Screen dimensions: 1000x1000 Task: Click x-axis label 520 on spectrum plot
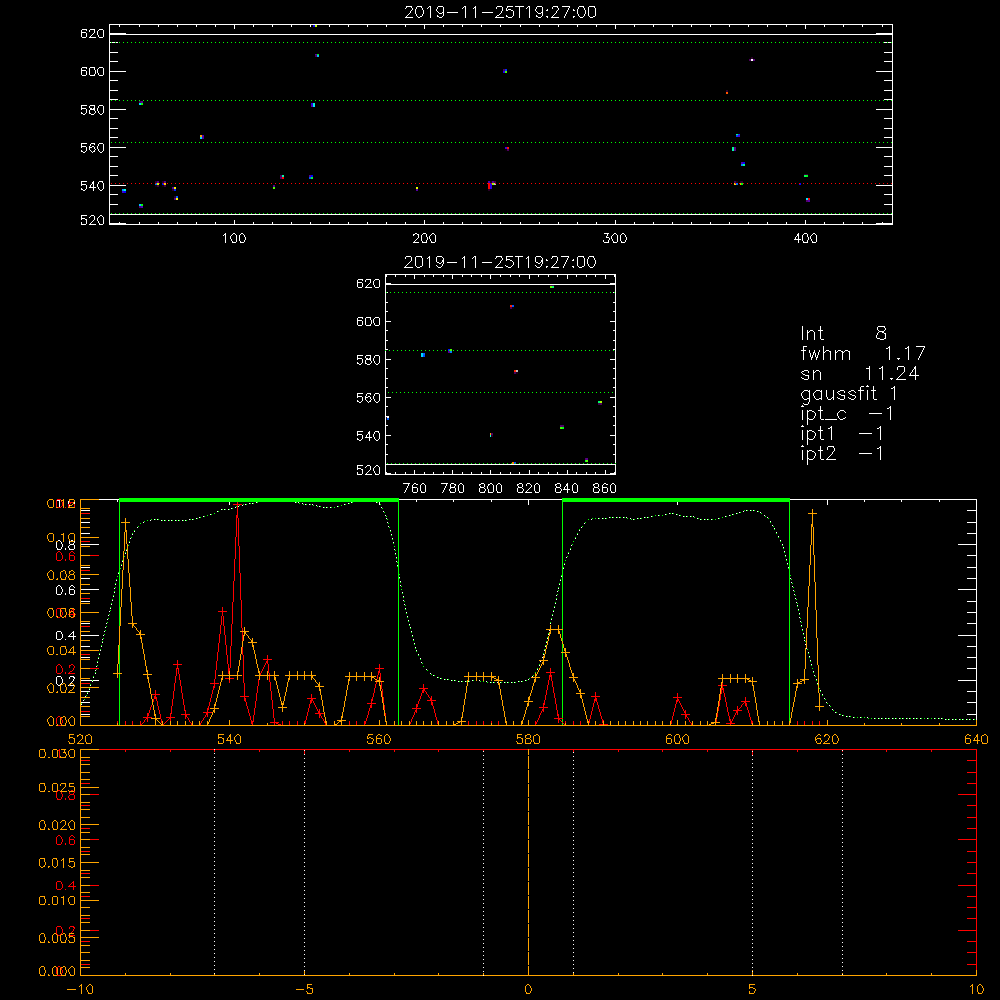[x=80, y=740]
